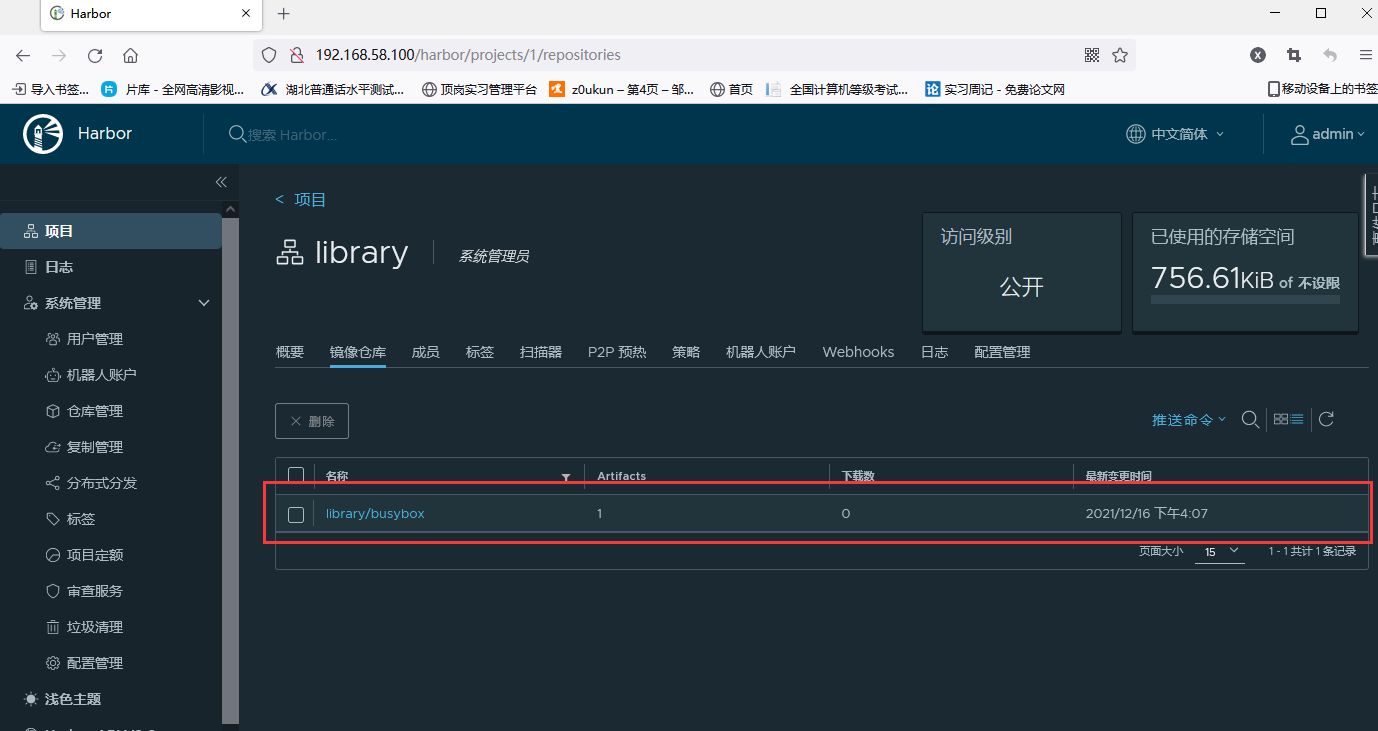Image resolution: width=1378 pixels, height=731 pixels.
Task: Click the 删除 button
Action: [311, 420]
